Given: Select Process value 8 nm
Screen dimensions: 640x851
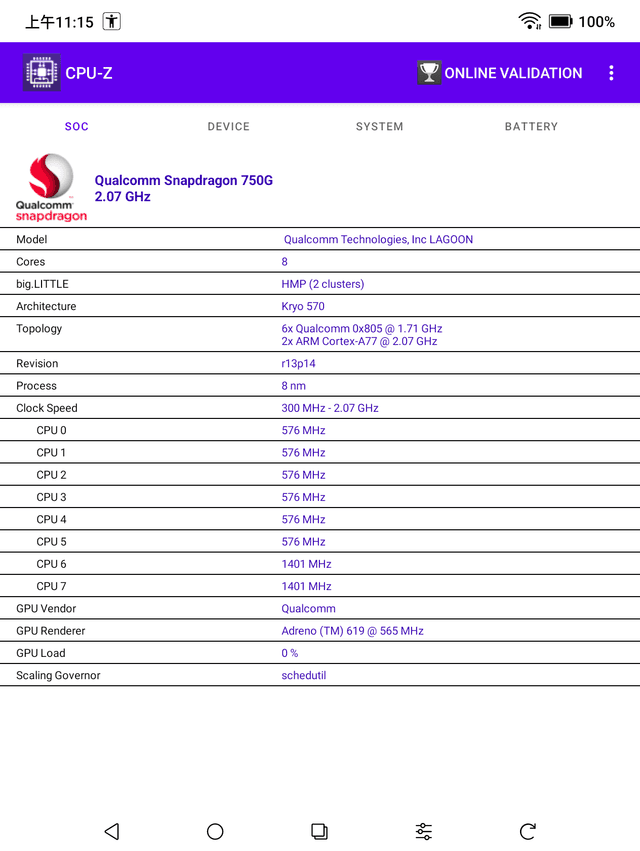Looking at the screenshot, I should tap(294, 386).
